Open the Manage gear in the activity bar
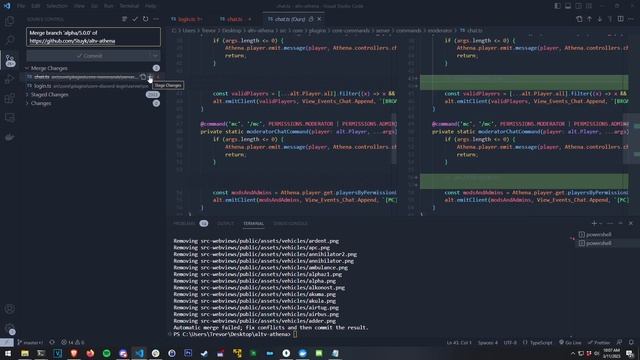The width and height of the screenshot is (640, 360). click(10, 328)
